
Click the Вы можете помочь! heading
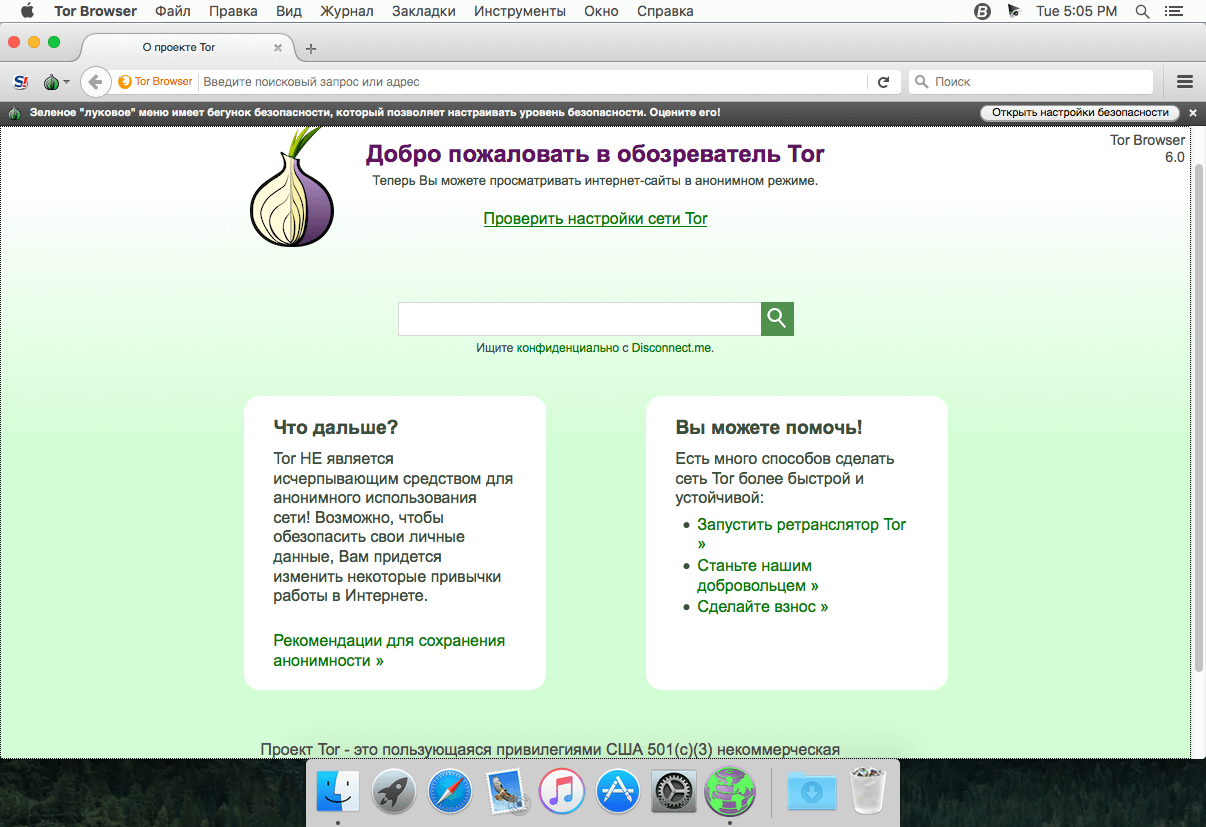[769, 427]
